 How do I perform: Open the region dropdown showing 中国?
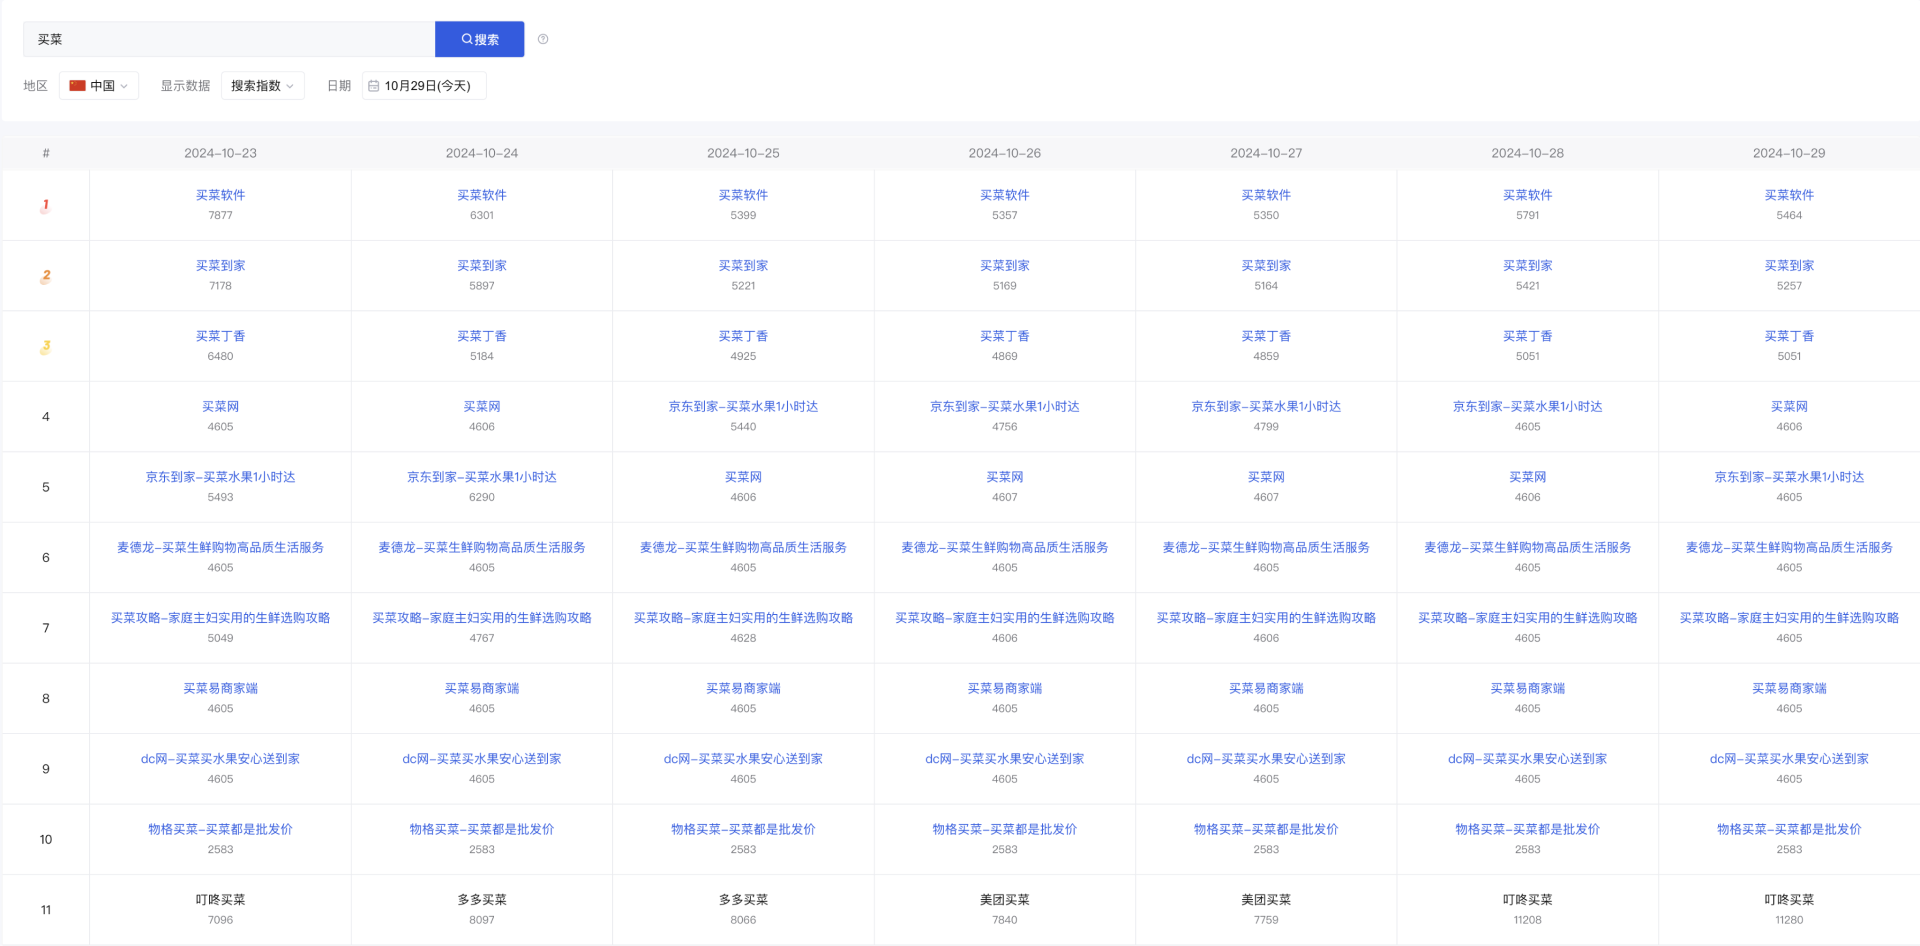click(x=99, y=86)
